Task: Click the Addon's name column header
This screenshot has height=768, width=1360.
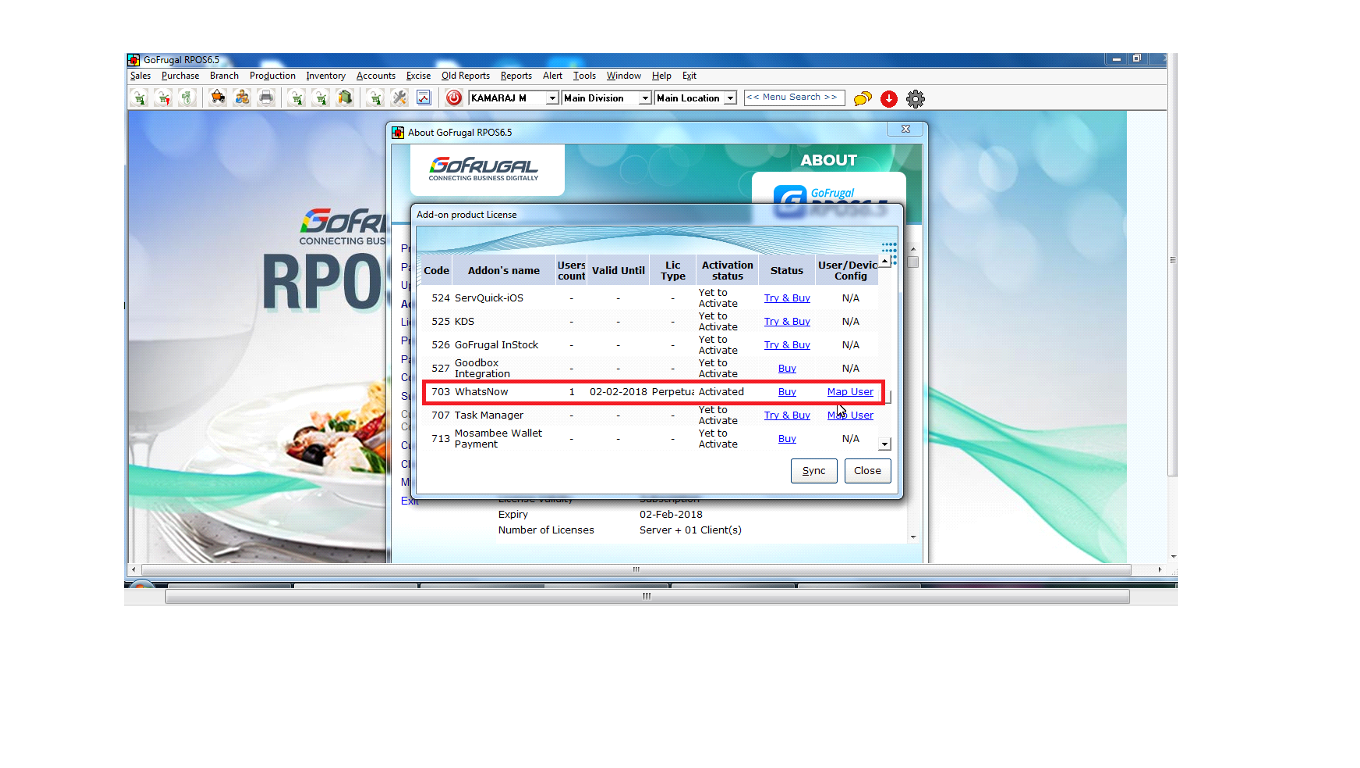Action: (x=504, y=271)
